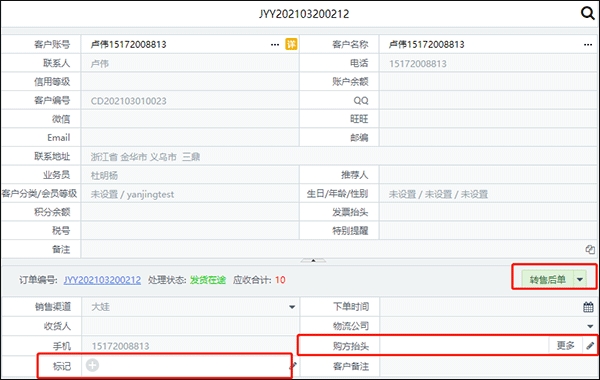
Task: Click the 客户名称 field
Action: (x=488, y=44)
